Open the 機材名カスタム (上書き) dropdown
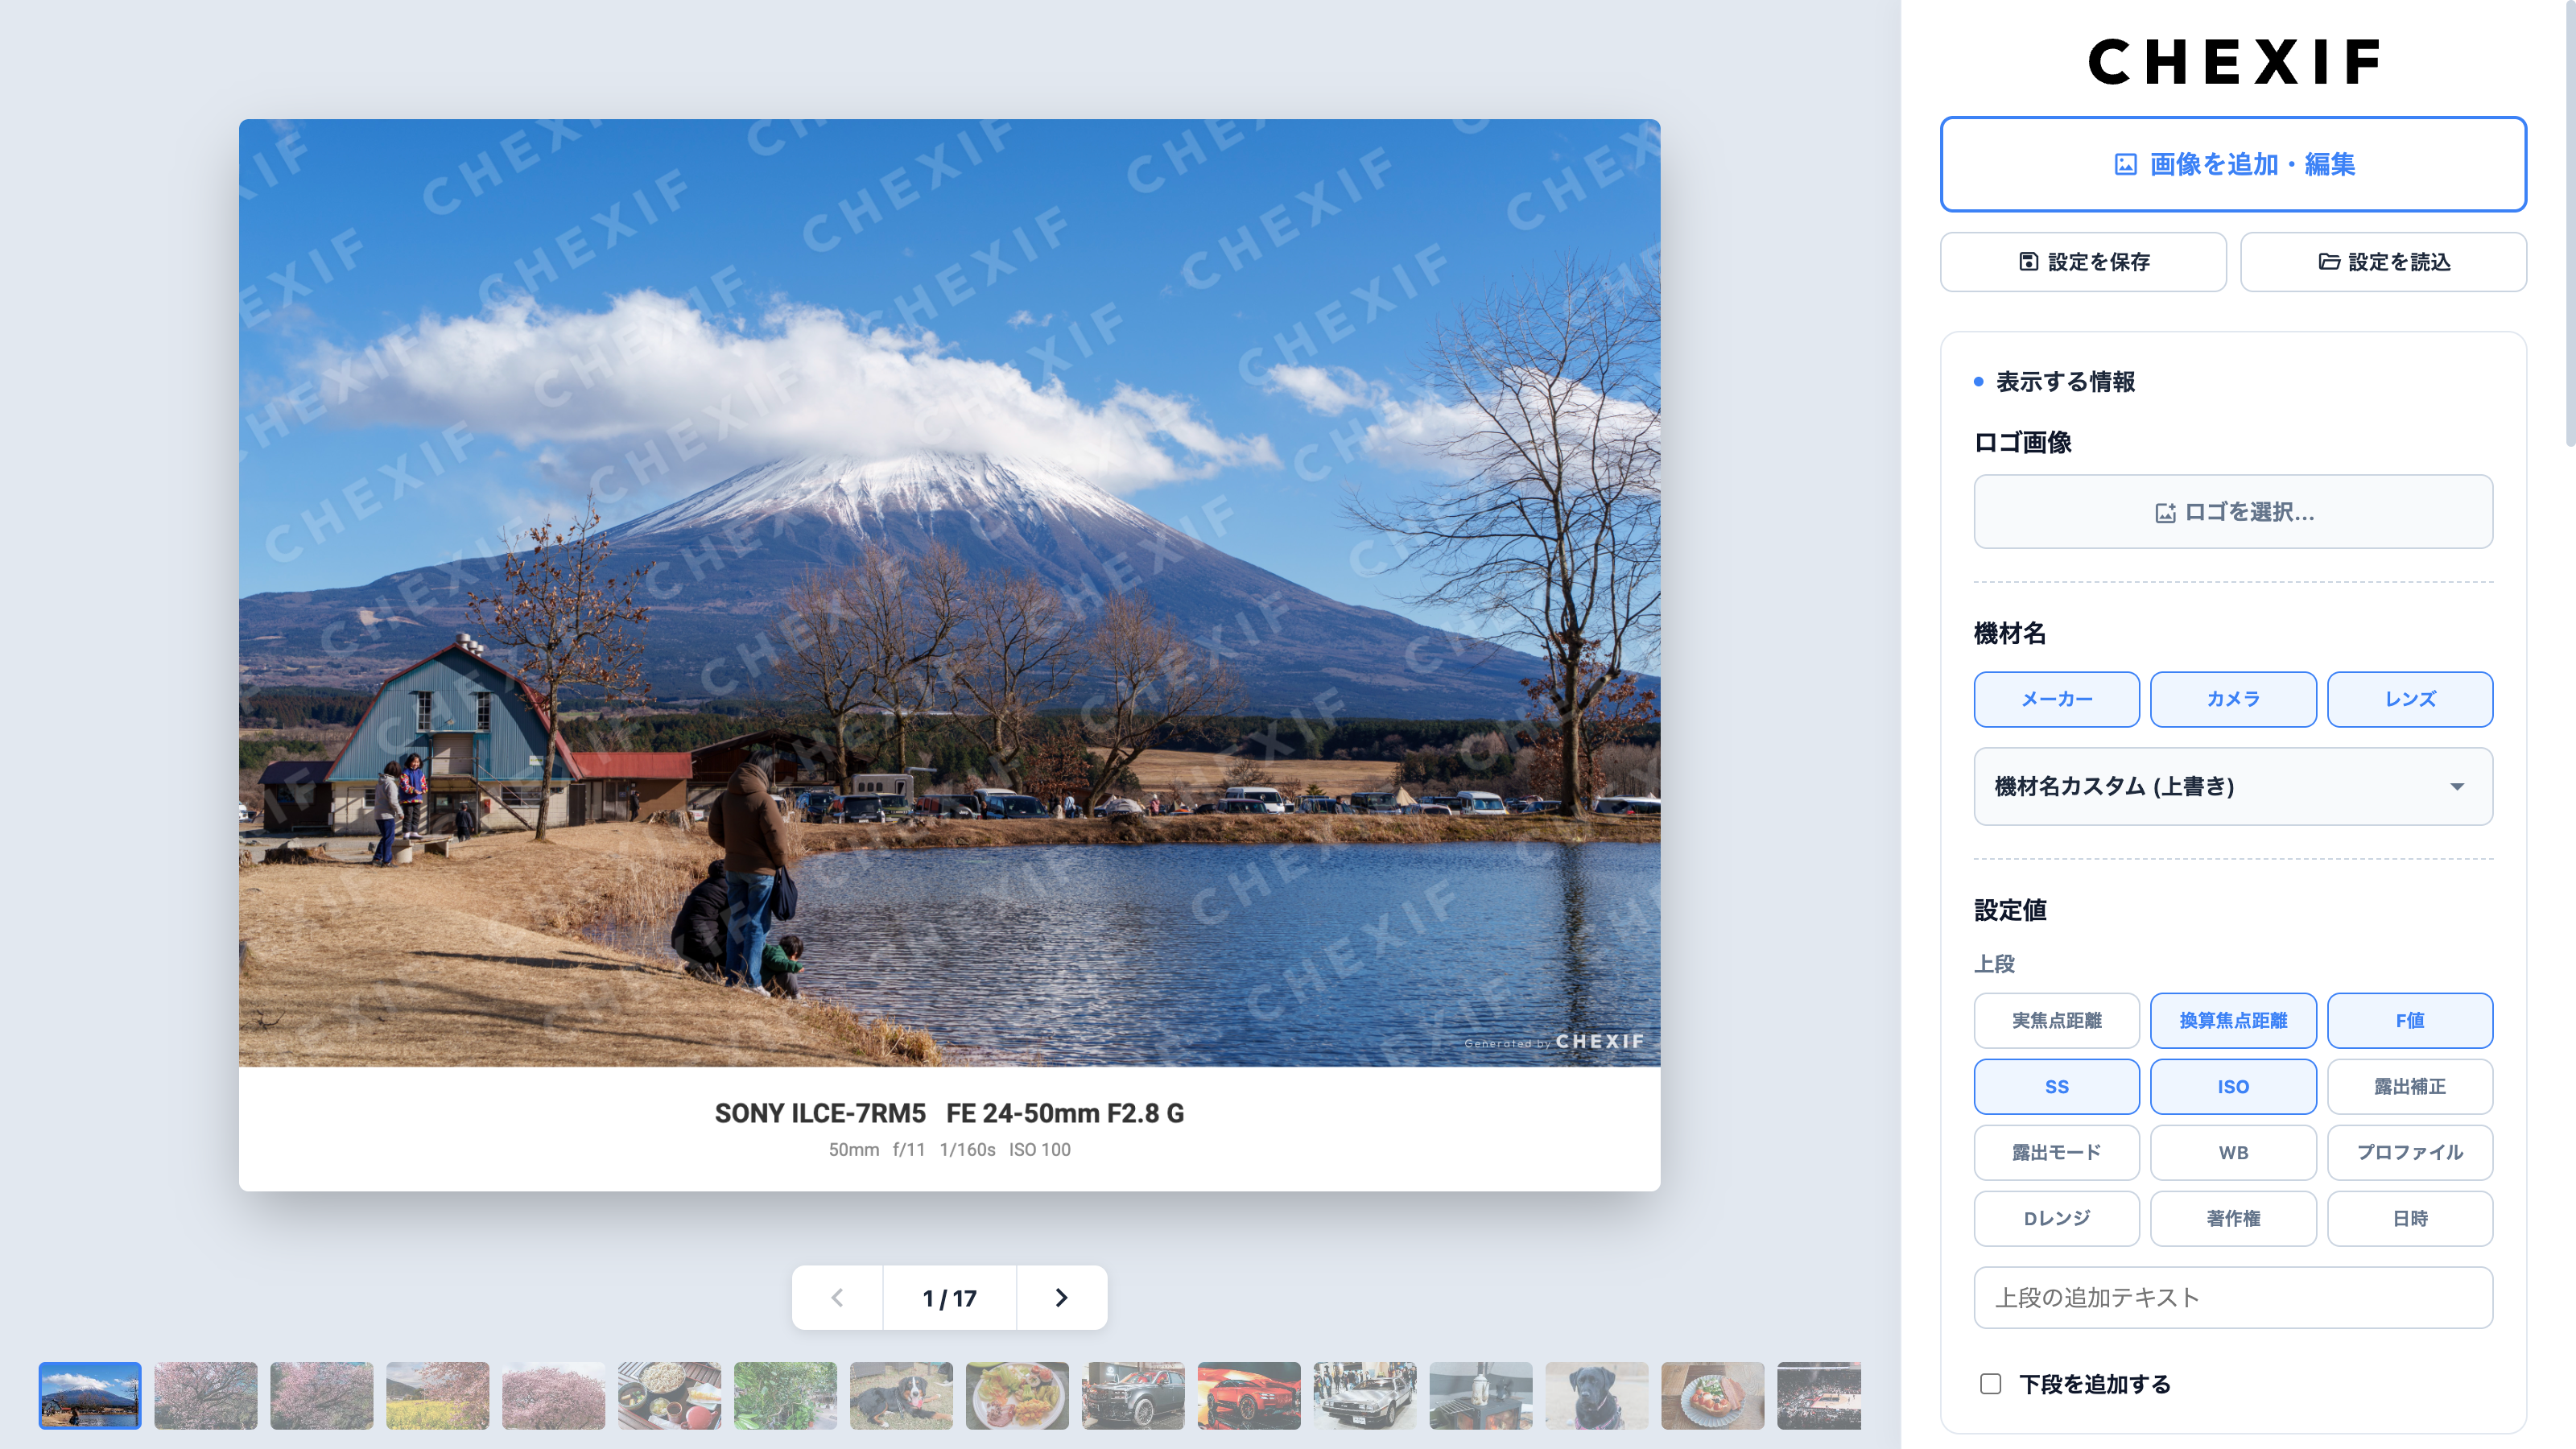The image size is (2576, 1449). (x=2233, y=787)
